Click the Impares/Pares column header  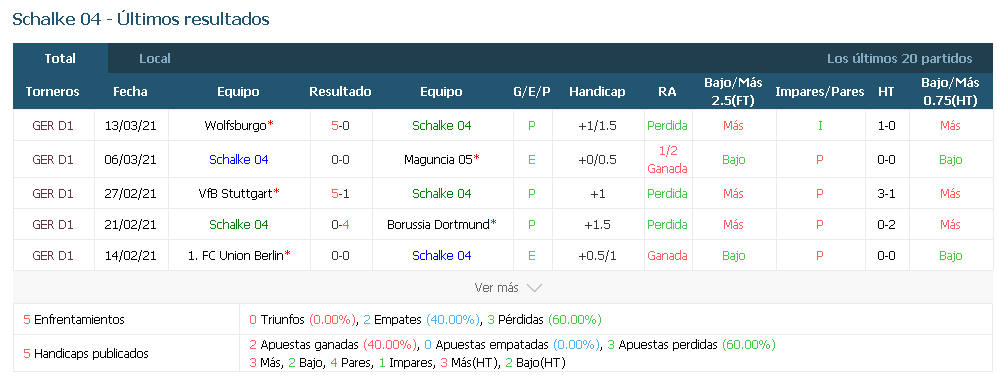[x=820, y=92]
